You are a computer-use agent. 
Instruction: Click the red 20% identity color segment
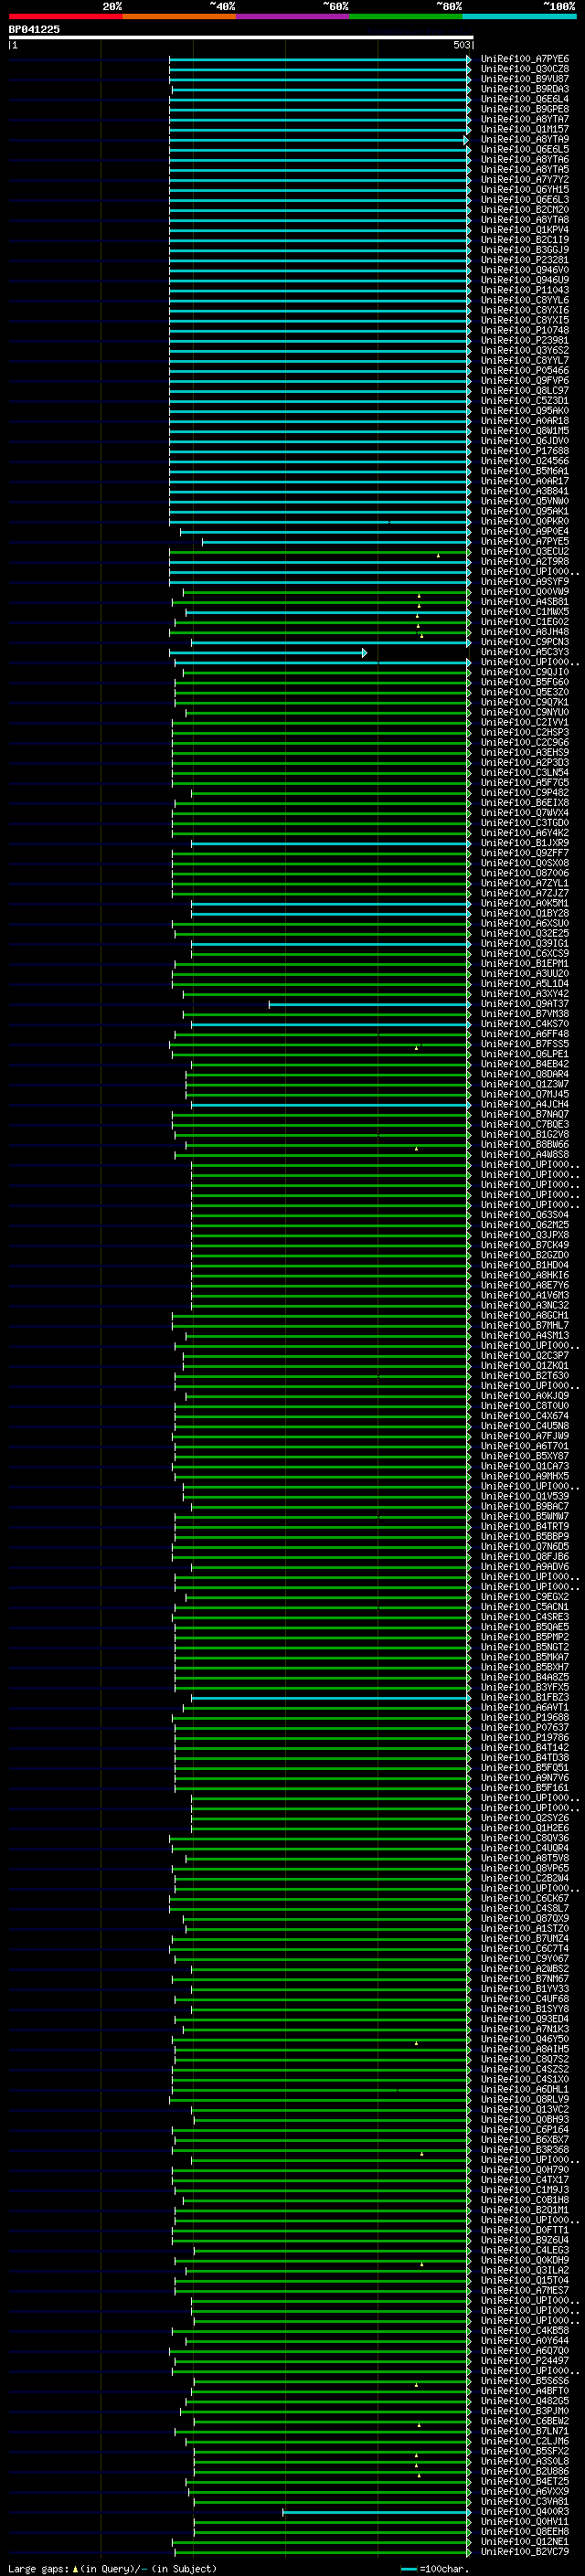click(65, 16)
